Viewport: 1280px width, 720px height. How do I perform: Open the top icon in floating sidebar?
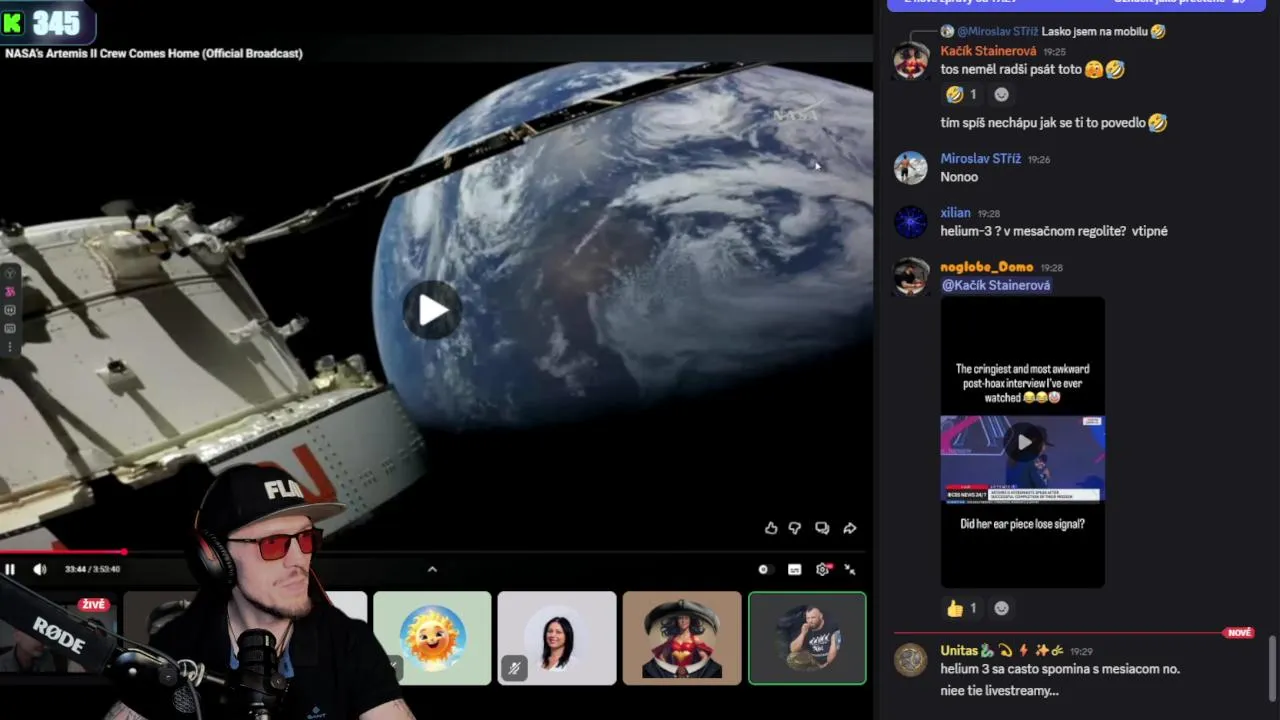pos(10,273)
